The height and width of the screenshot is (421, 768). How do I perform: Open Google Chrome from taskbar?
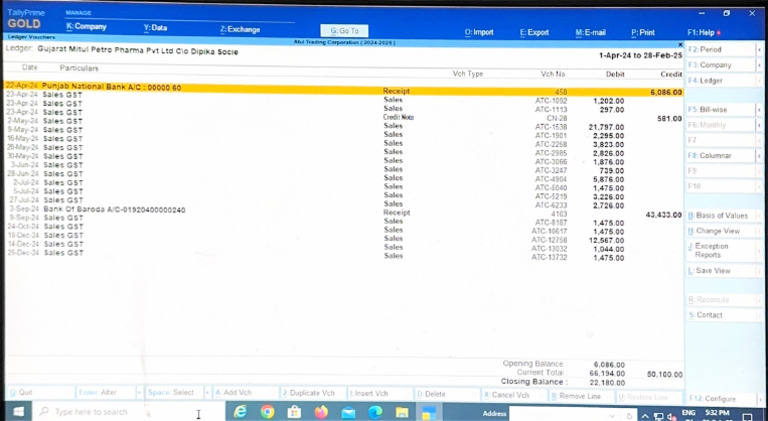[x=268, y=411]
